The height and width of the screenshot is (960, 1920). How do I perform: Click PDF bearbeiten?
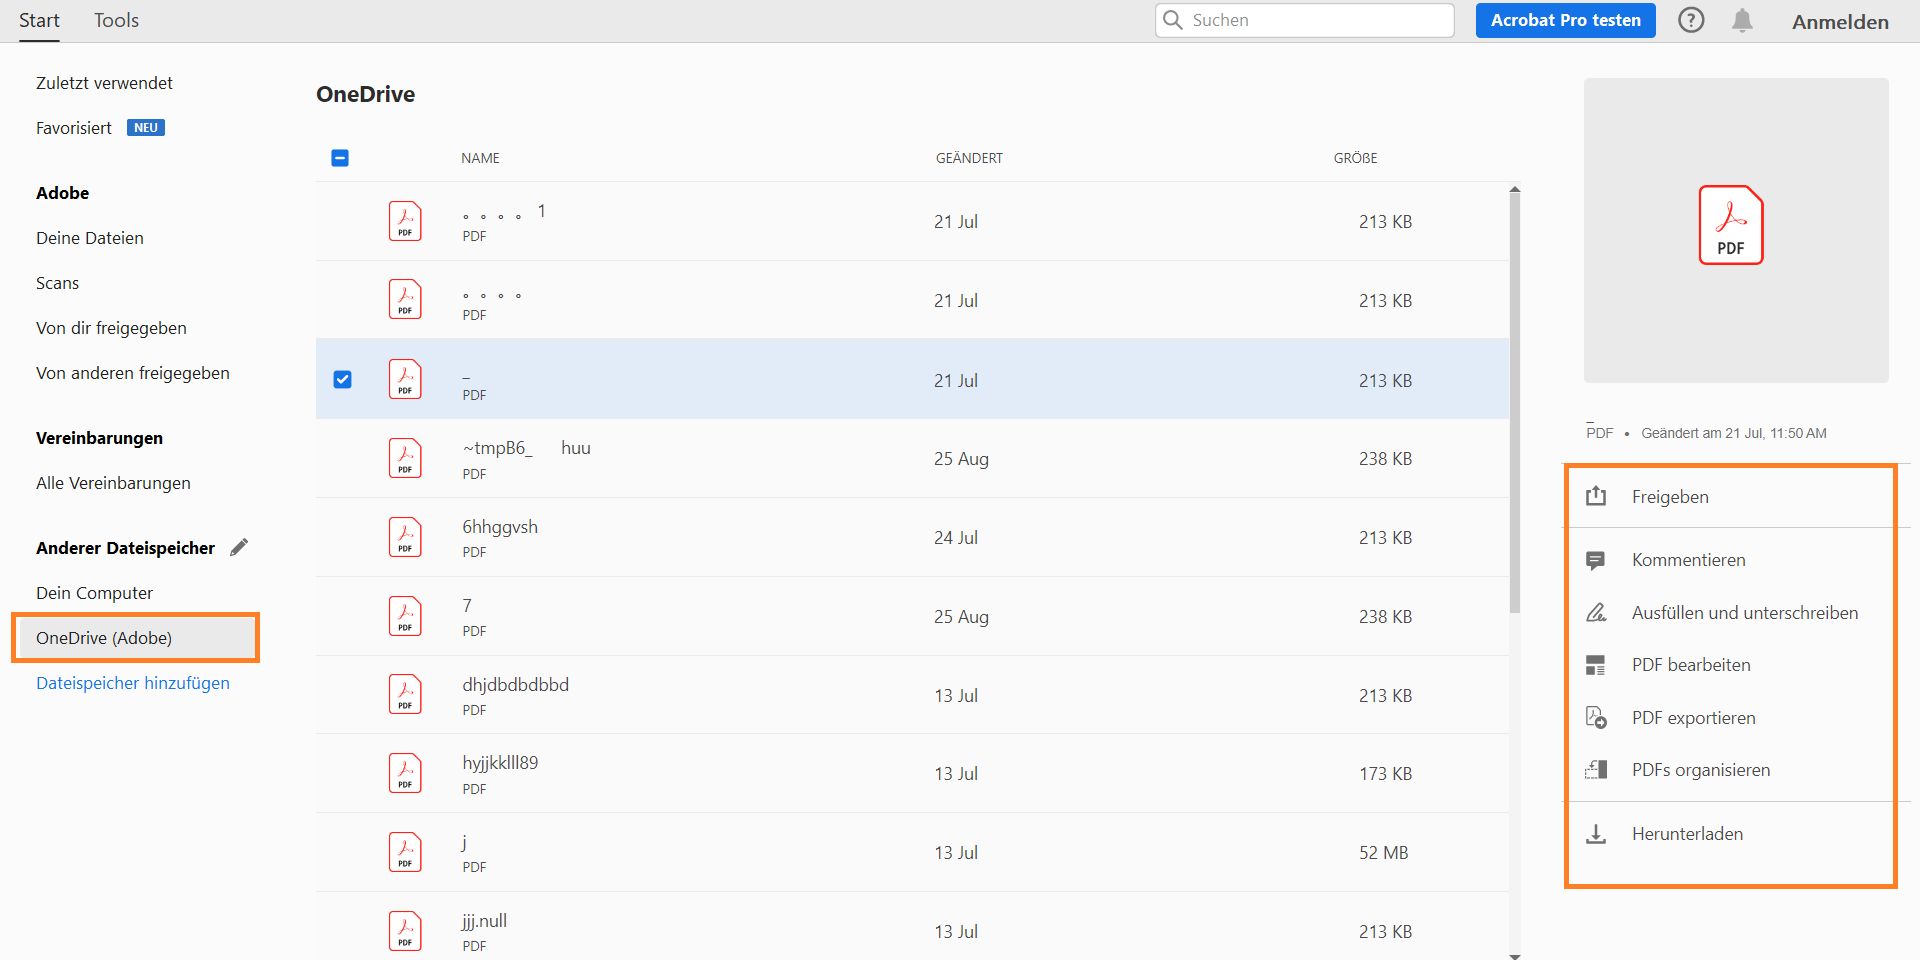pos(1691,665)
